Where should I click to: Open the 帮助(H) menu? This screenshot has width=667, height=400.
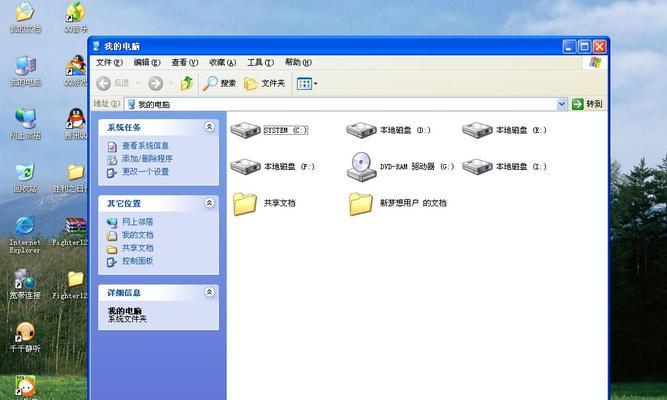(298, 63)
